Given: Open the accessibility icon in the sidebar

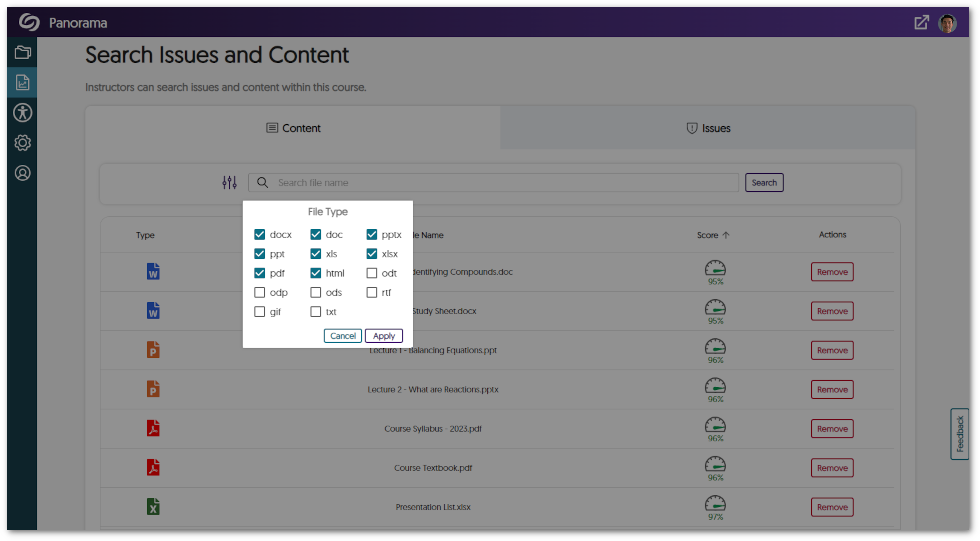Looking at the screenshot, I should 22,112.
